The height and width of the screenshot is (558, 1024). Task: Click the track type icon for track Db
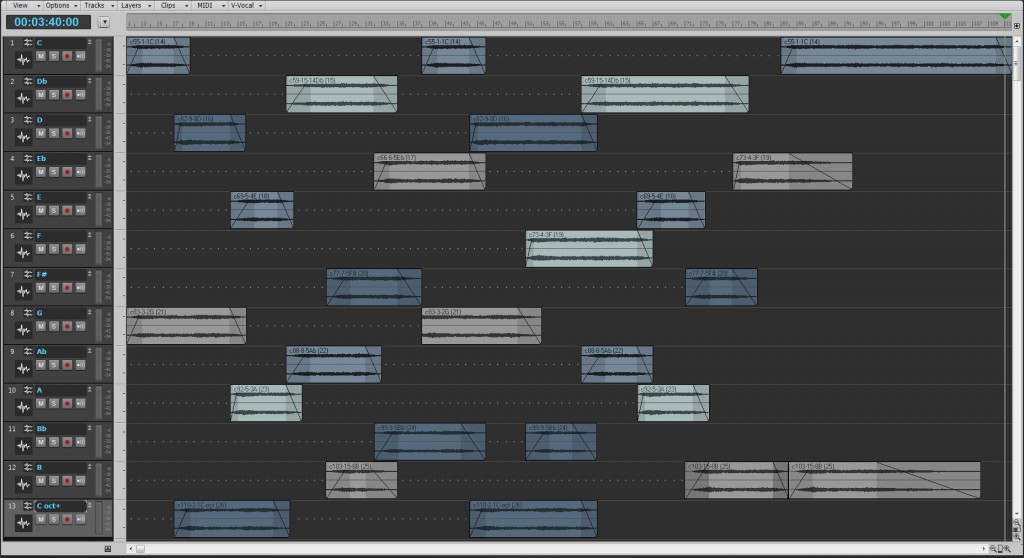[29, 81]
